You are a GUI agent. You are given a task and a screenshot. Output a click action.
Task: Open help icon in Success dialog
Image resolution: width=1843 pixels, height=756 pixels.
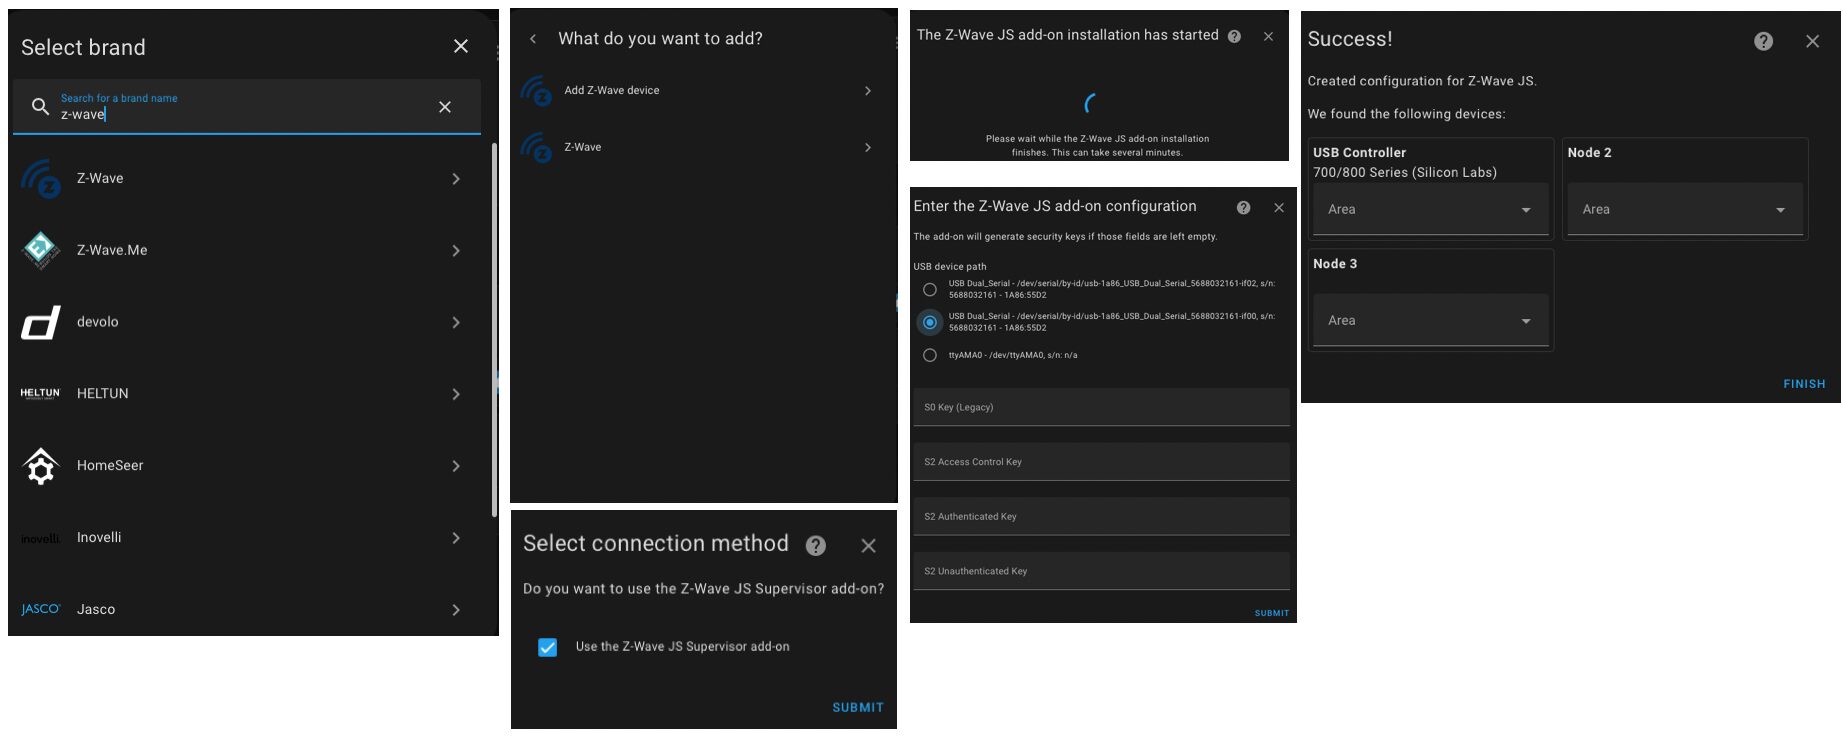click(1763, 41)
